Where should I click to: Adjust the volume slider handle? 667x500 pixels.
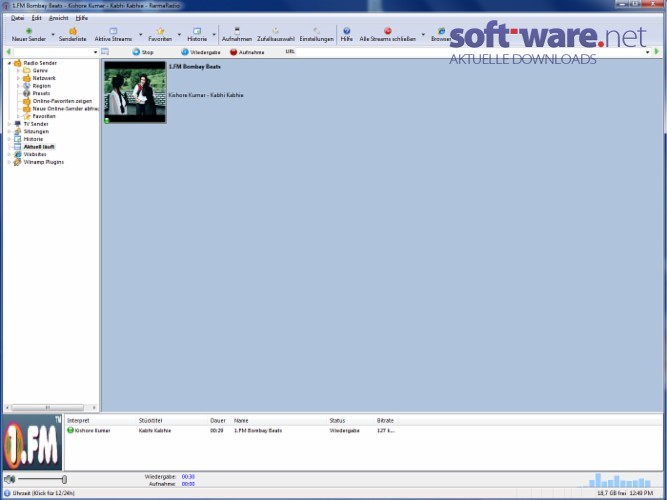(x=64, y=480)
